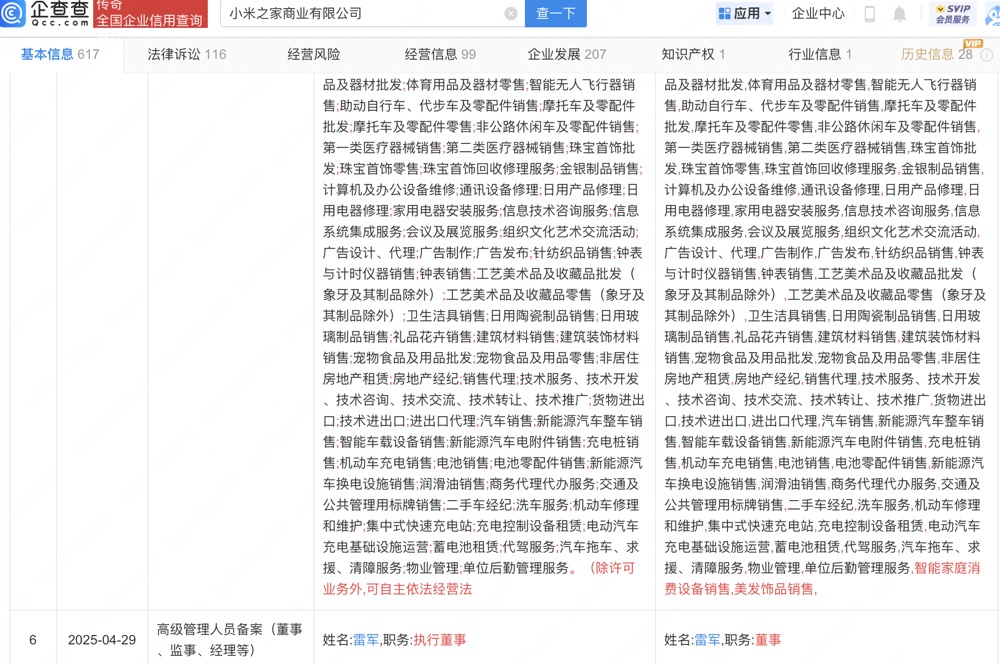Open the mobile phone app icon

point(869,13)
